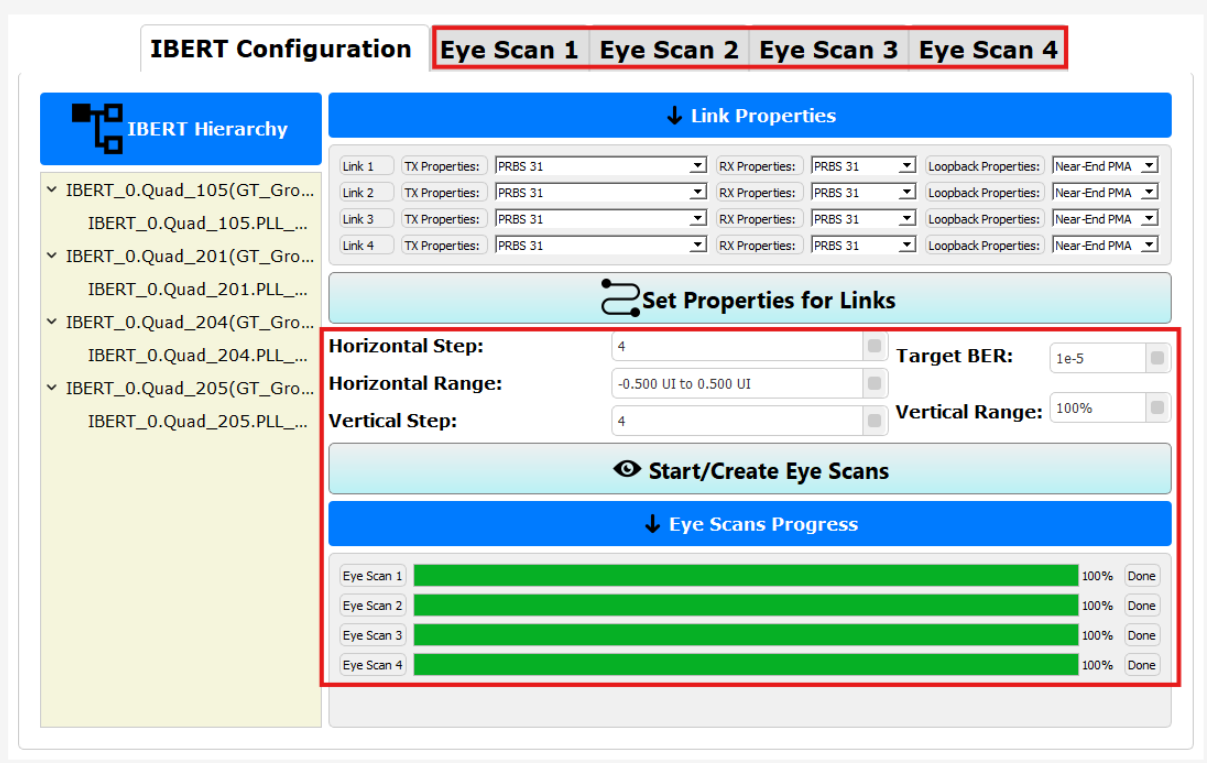Click the Link 3 label button
The image size is (1207, 764).
(x=367, y=218)
